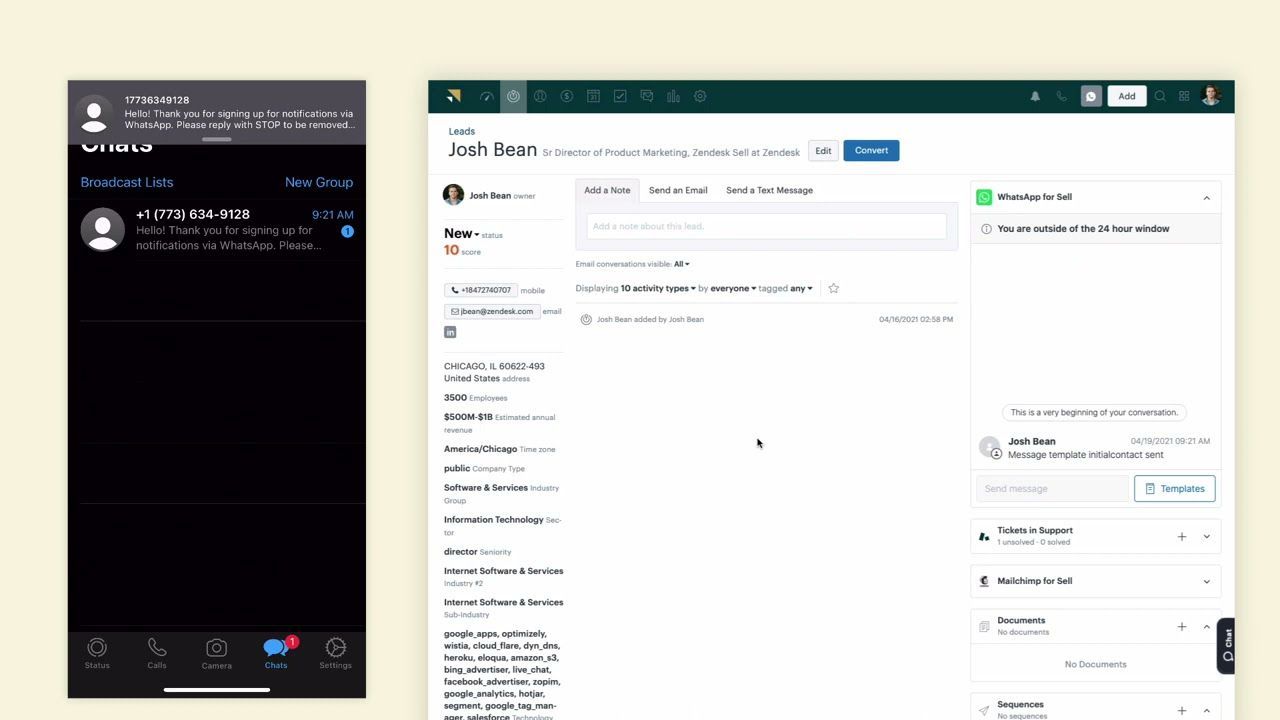Screen dimensions: 1280x720
Task: Click the phone dialer icon in Sell header
Action: tap(1062, 96)
